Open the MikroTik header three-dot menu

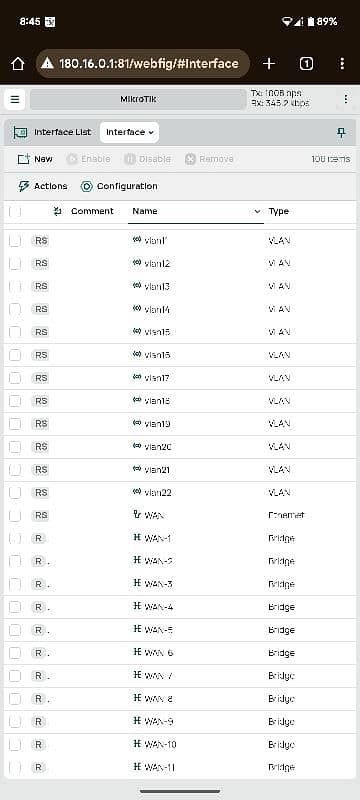click(x=346, y=99)
